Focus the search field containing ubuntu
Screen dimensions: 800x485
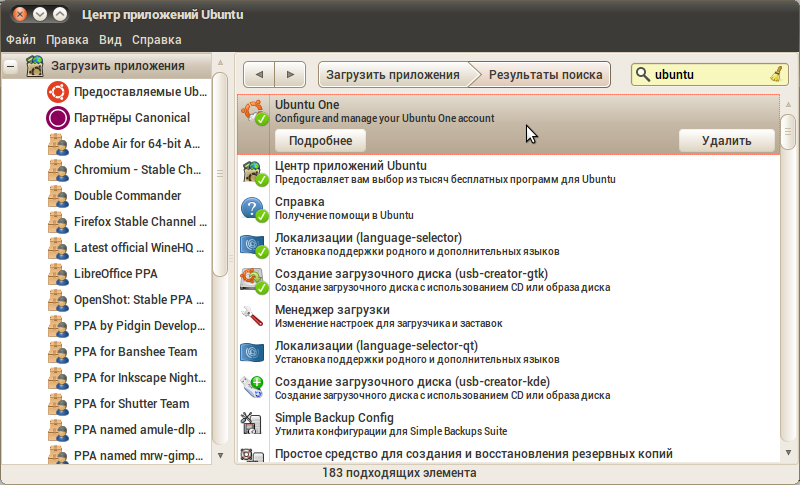click(x=710, y=74)
